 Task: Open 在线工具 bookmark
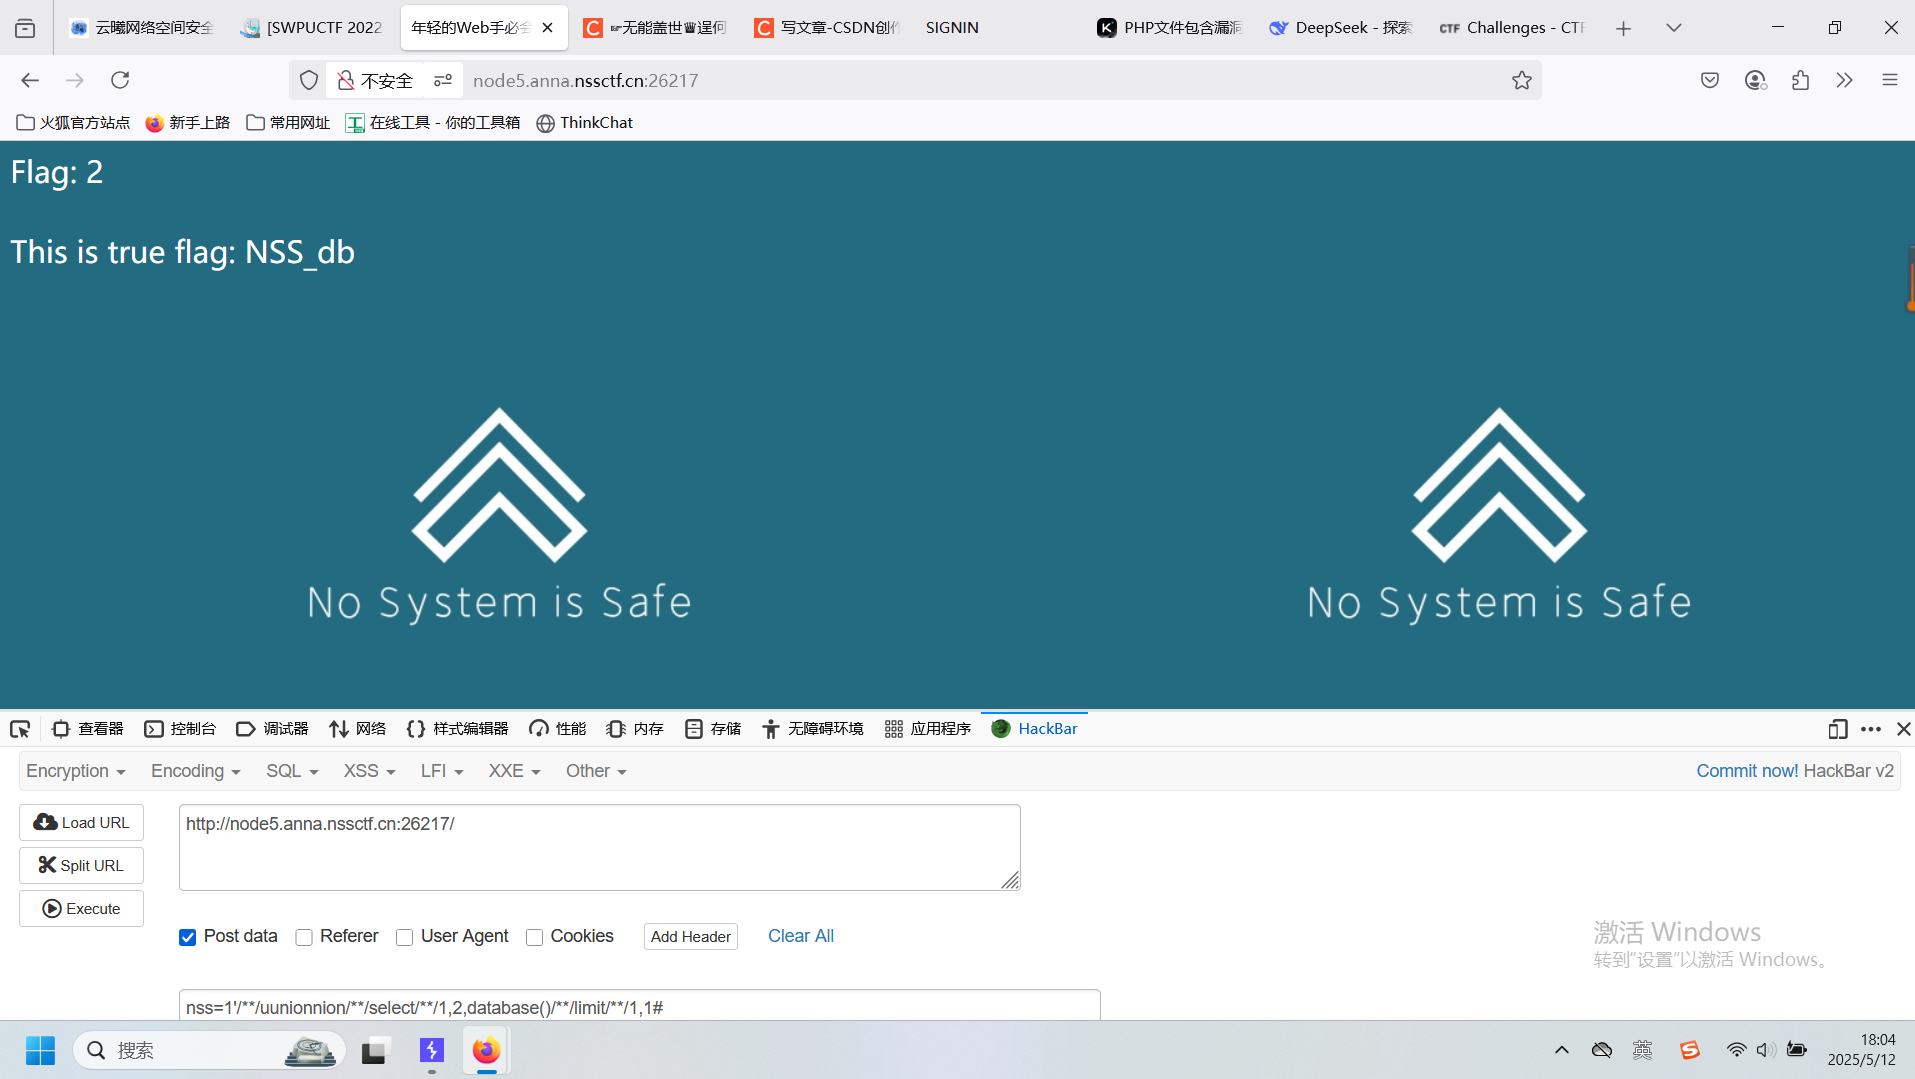[x=433, y=122]
